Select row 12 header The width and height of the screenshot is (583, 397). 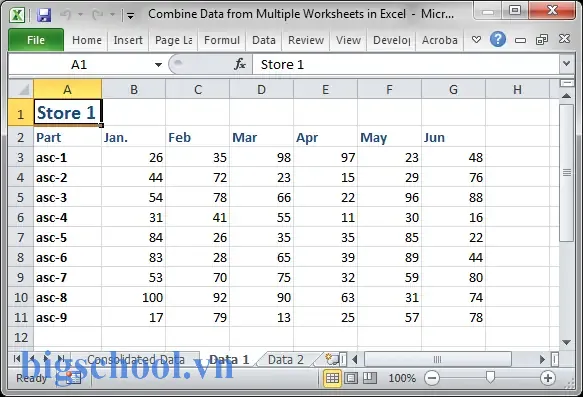click(21, 337)
